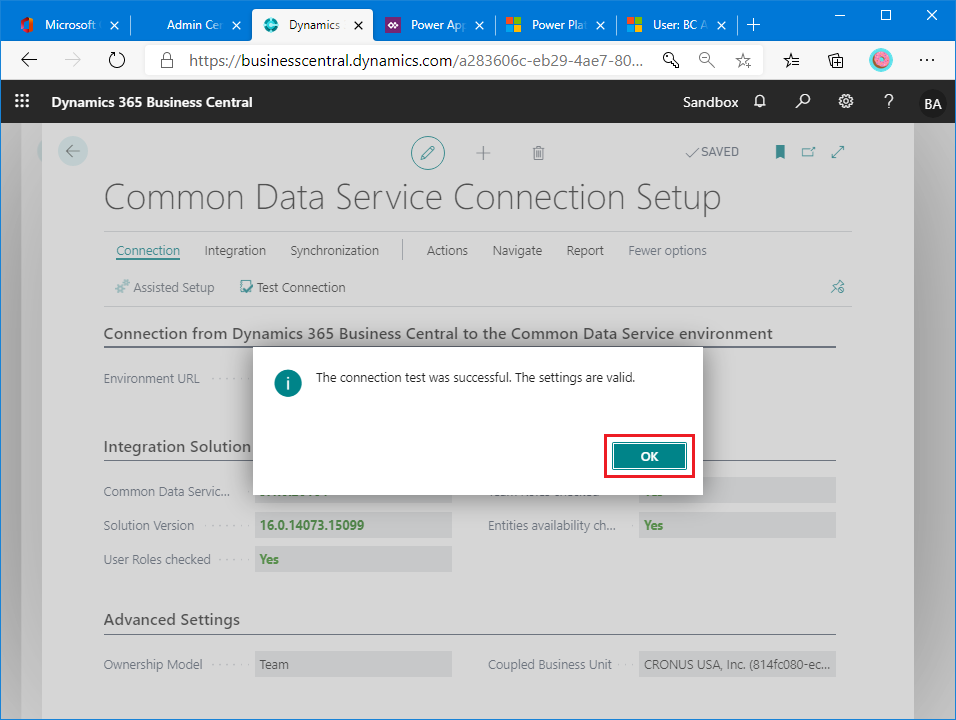Click the plus new record icon
Image resolution: width=956 pixels, height=720 pixels.
point(483,152)
